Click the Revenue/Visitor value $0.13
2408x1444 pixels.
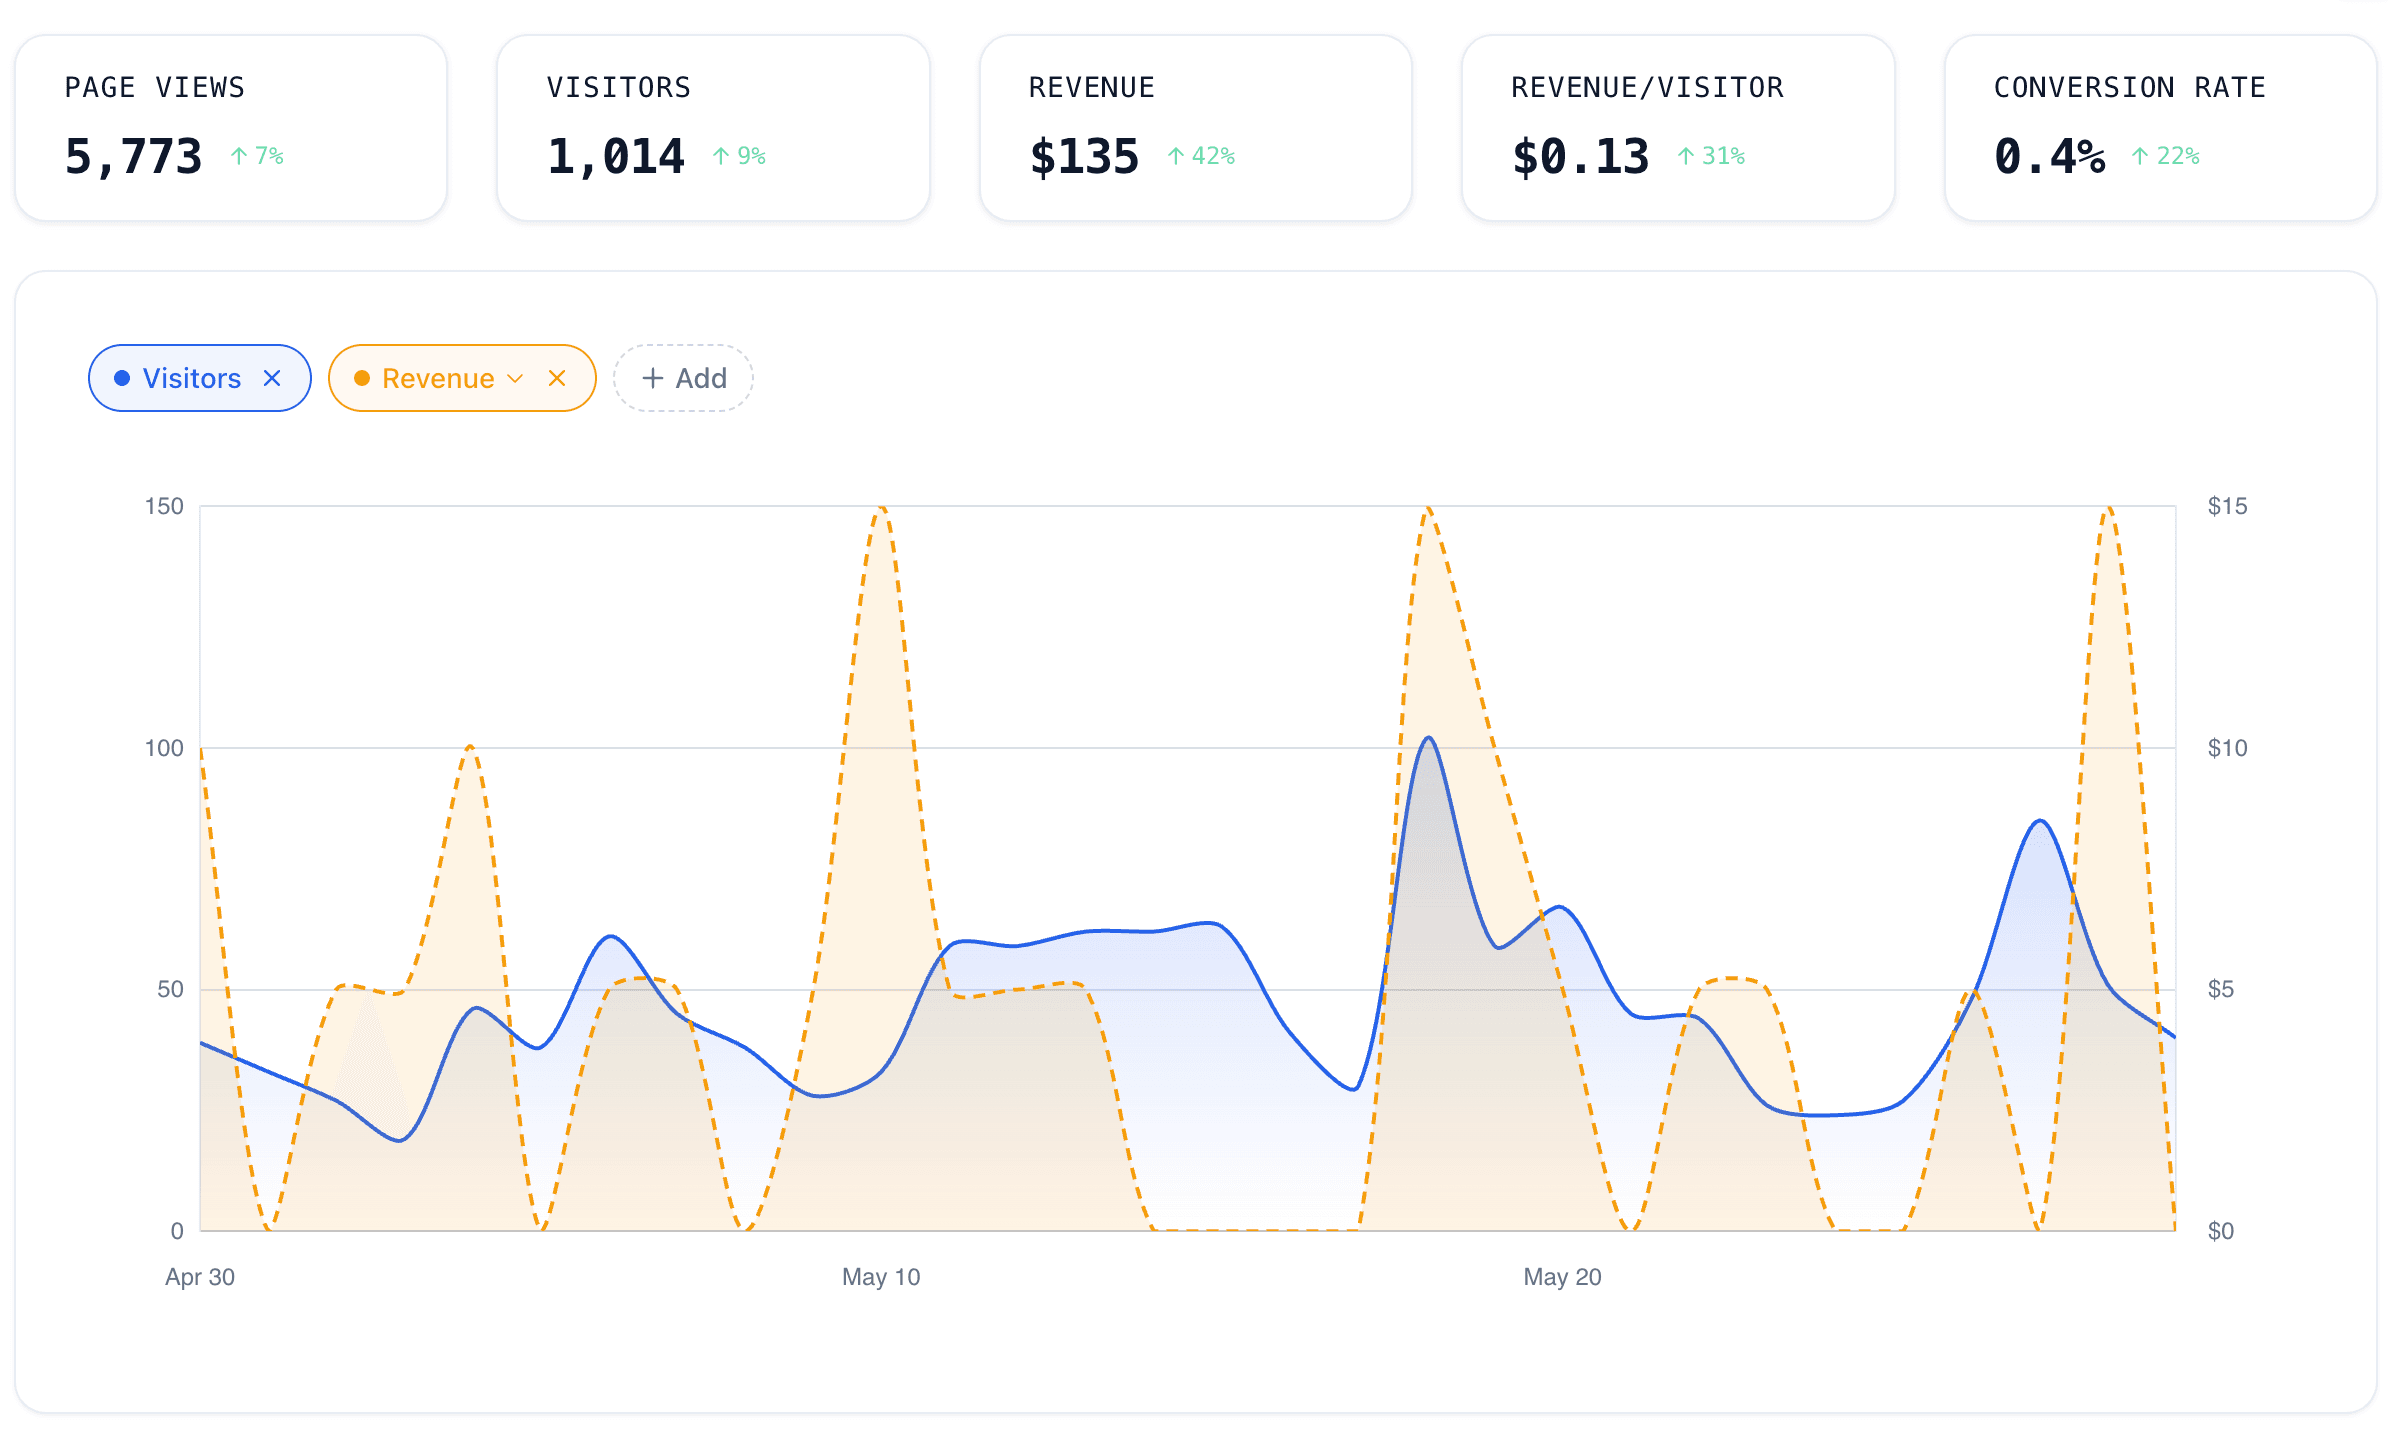click(1580, 157)
